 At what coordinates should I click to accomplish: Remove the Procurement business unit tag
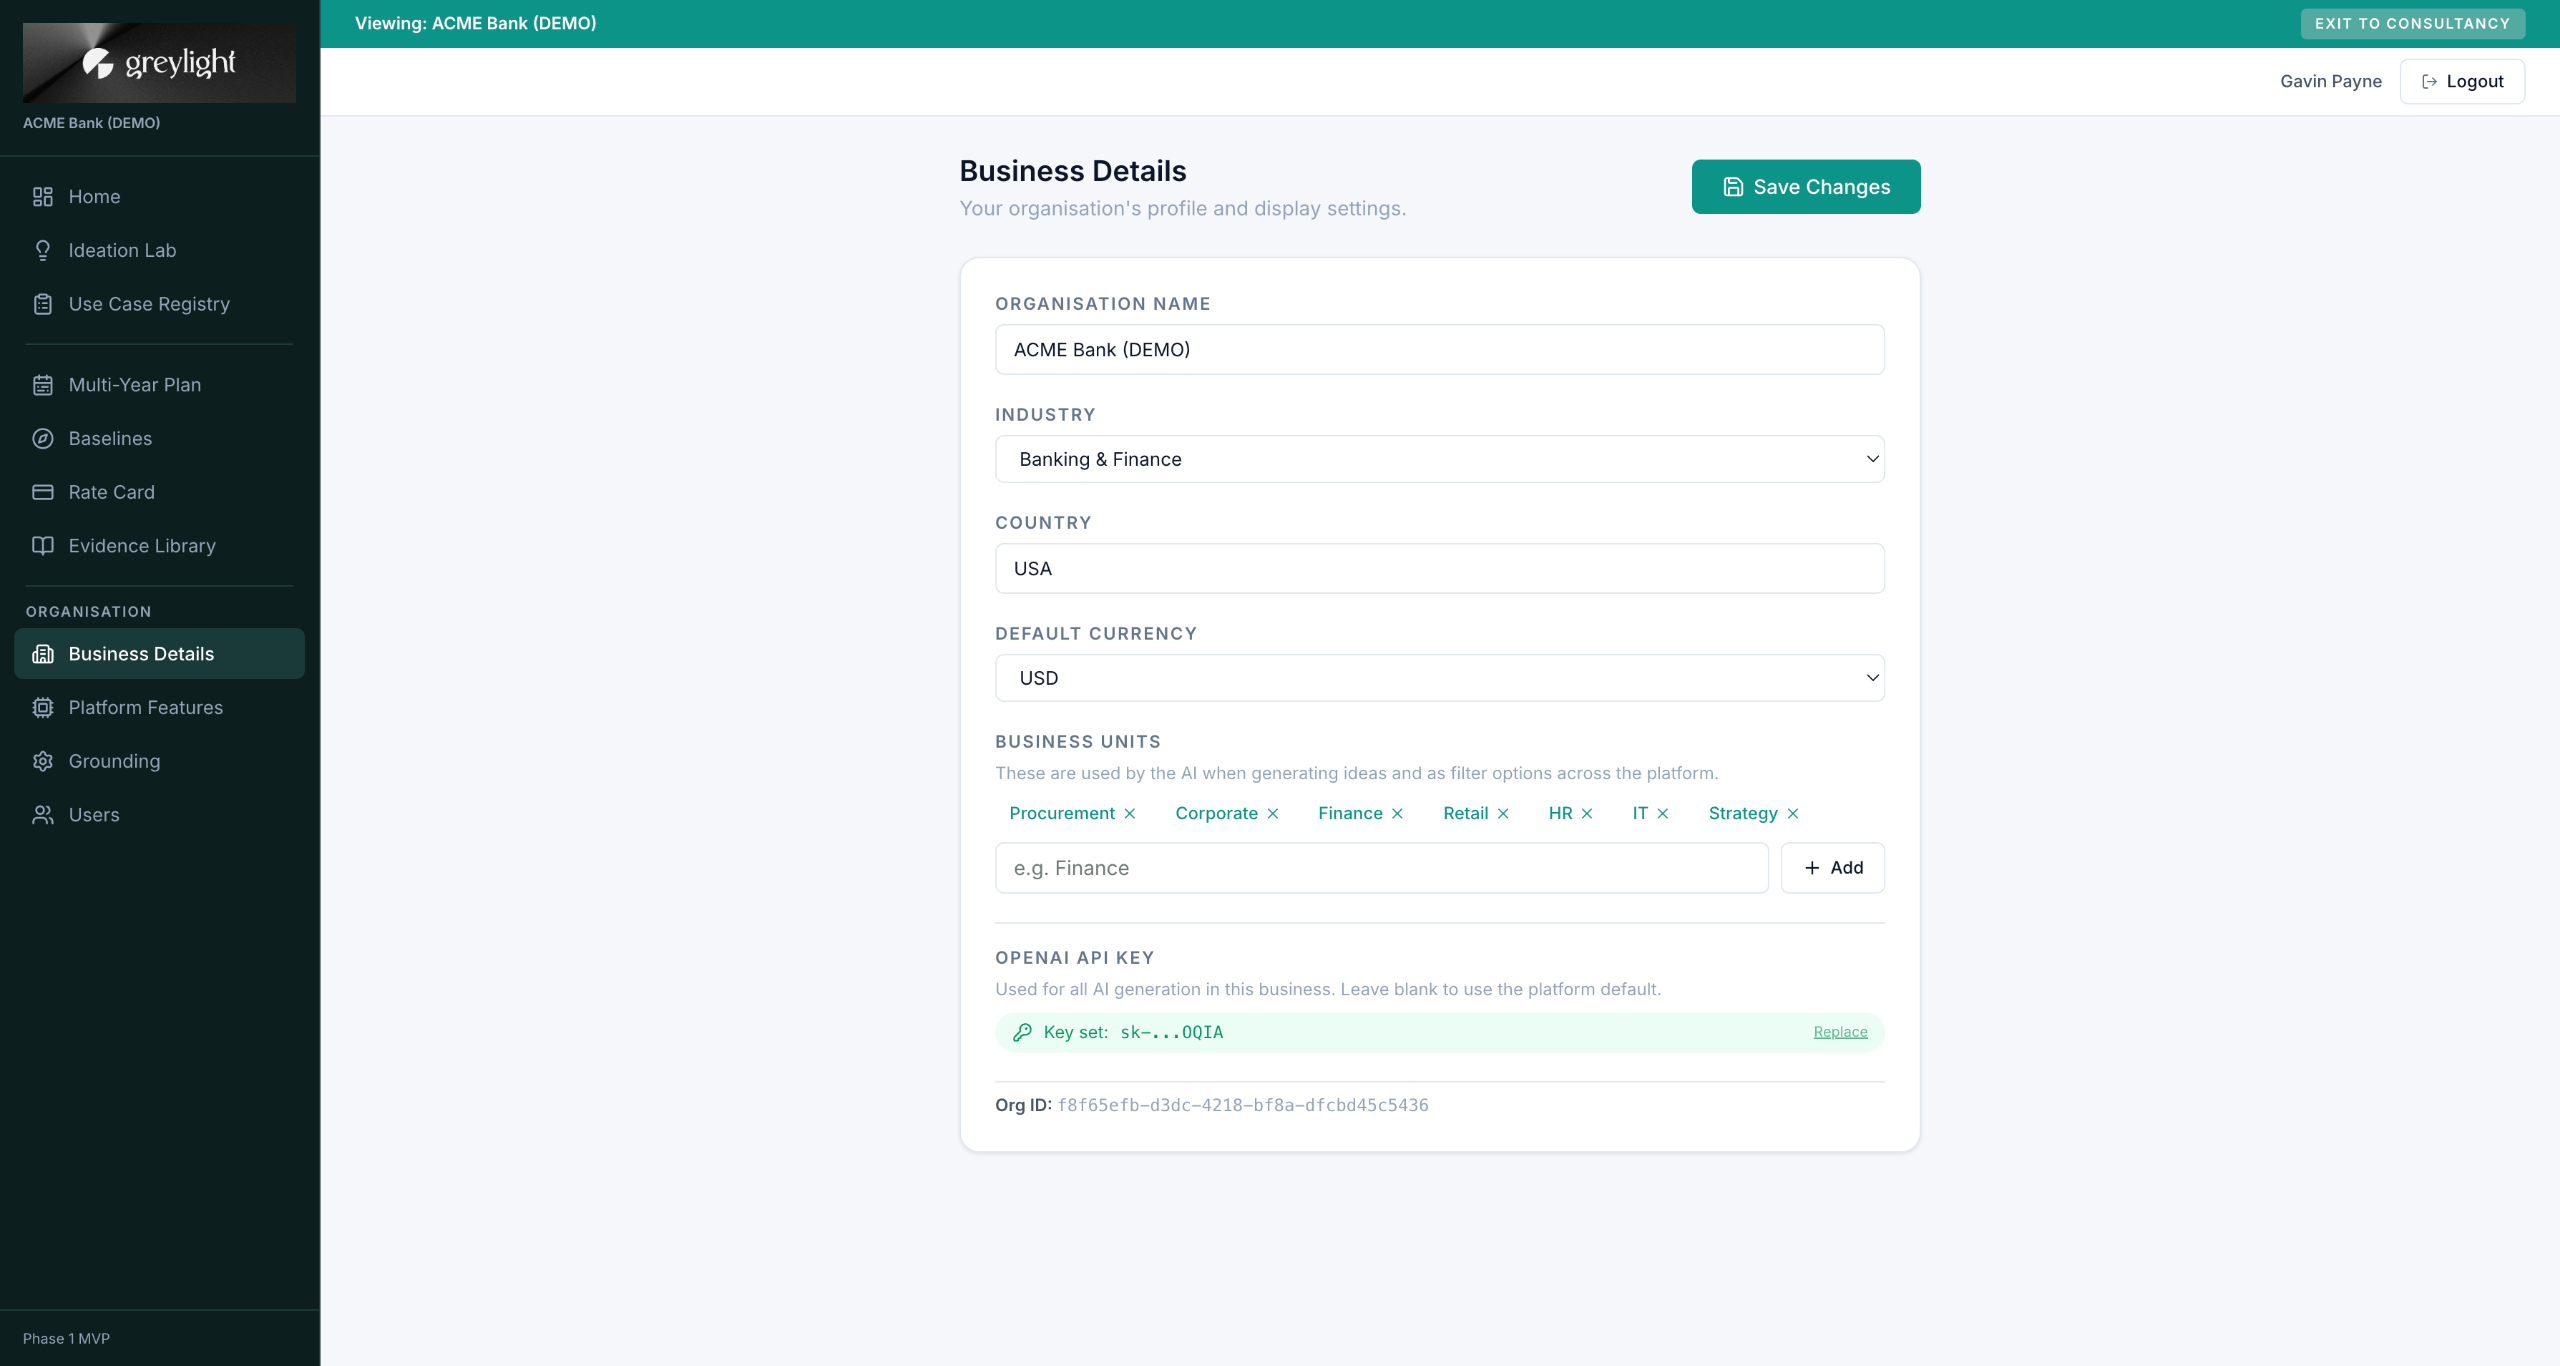point(1130,814)
